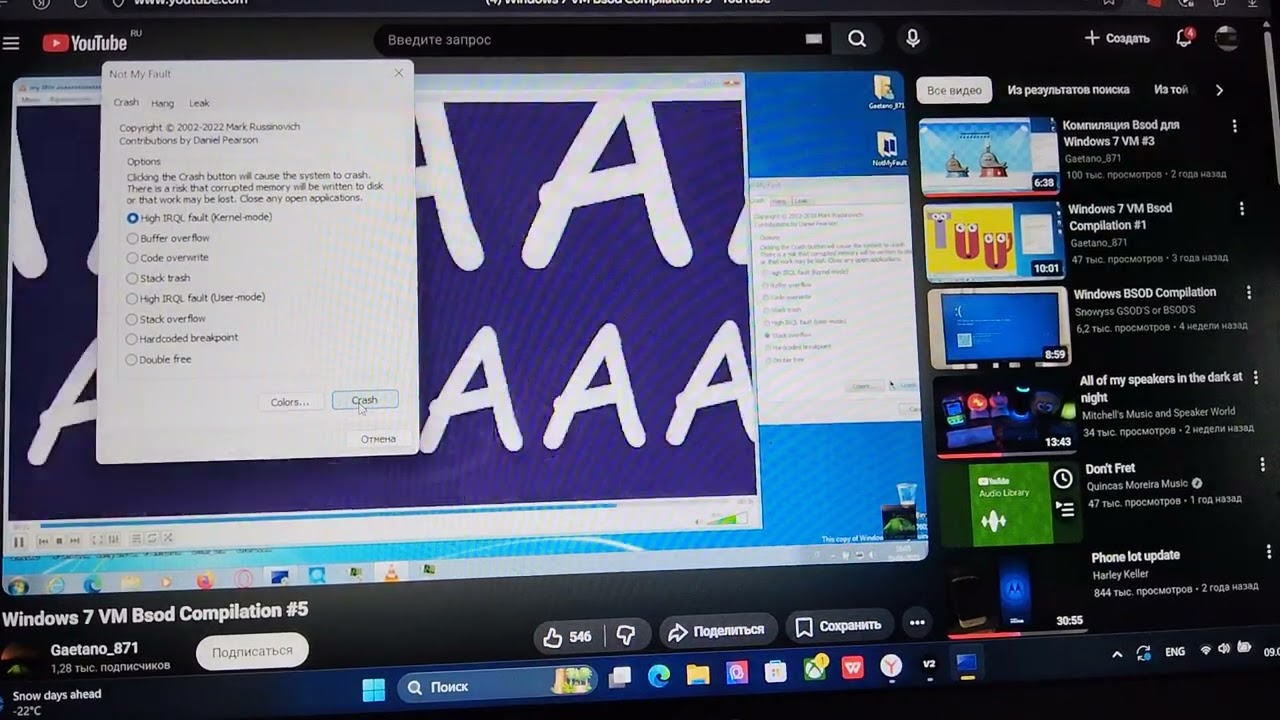Click the 'Crash' button in Not My Fault
This screenshot has width=1280, height=720.
pos(364,400)
